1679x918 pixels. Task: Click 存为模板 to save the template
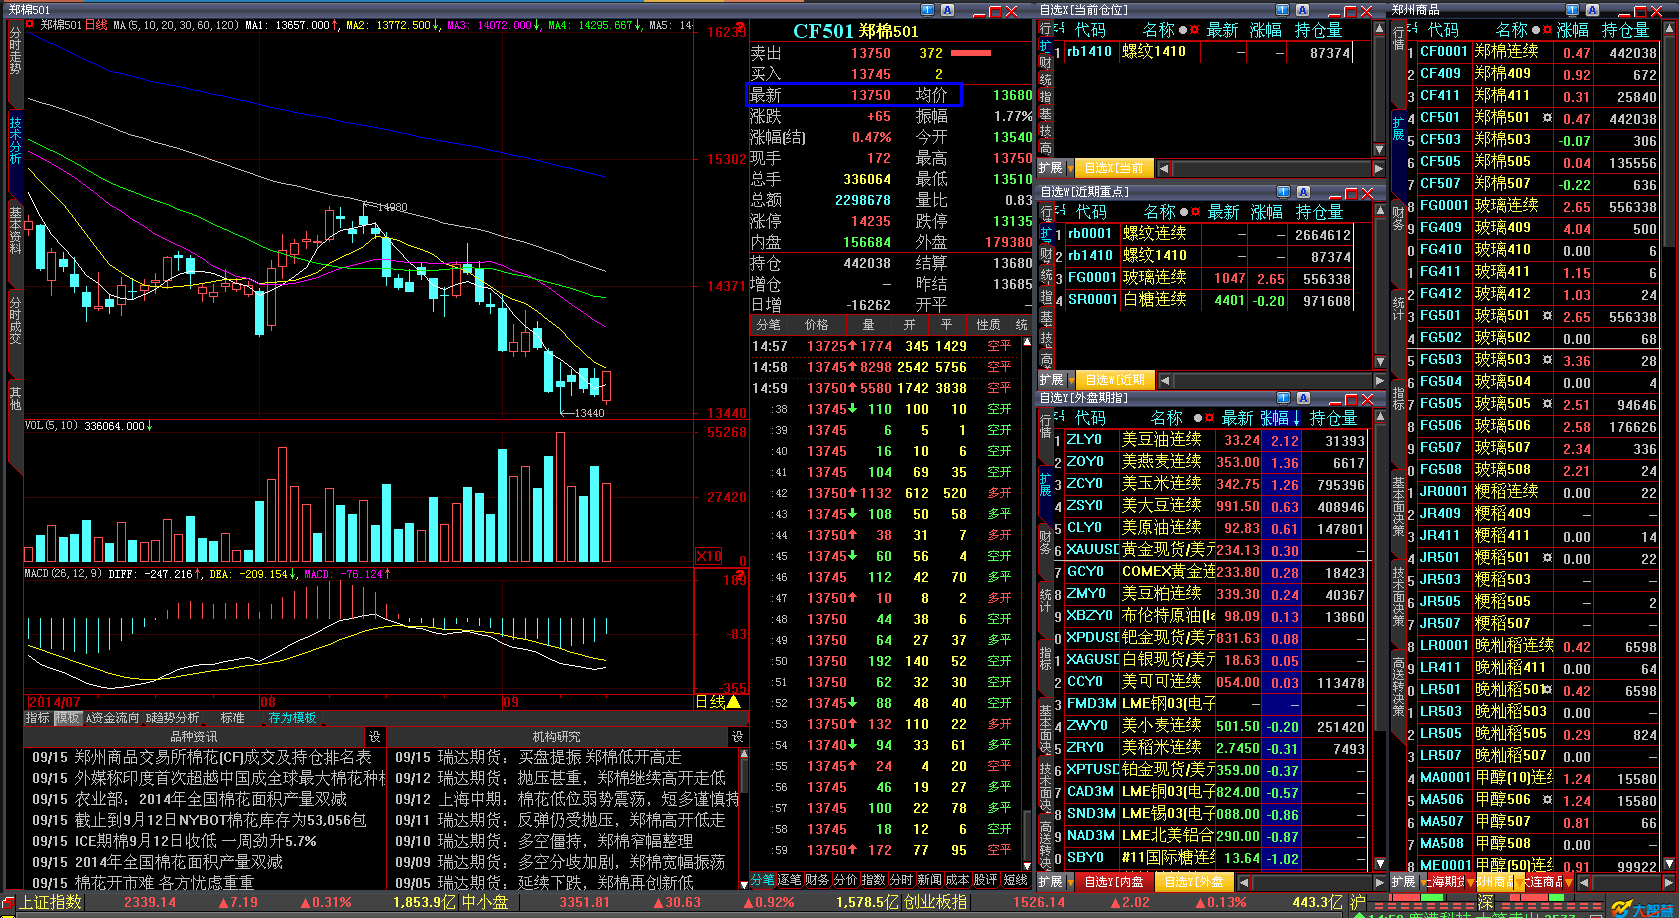(x=292, y=718)
